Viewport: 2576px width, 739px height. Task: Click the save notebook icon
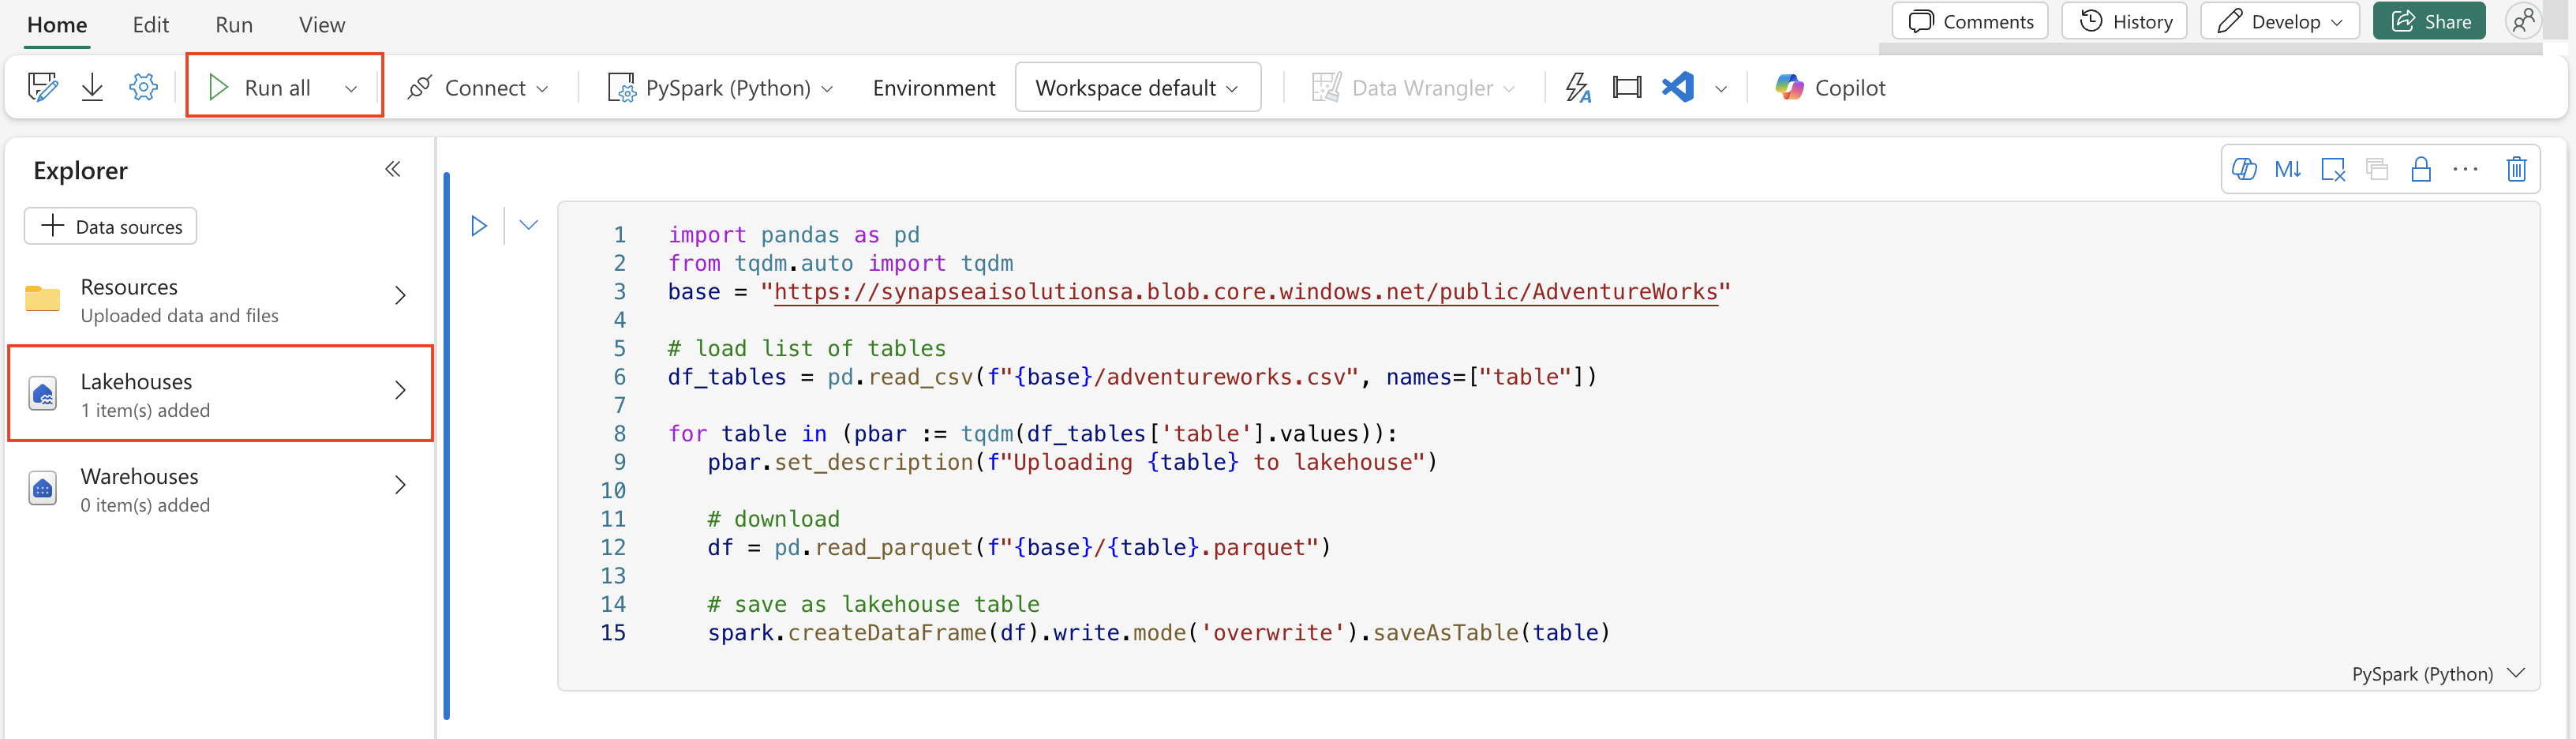[42, 87]
